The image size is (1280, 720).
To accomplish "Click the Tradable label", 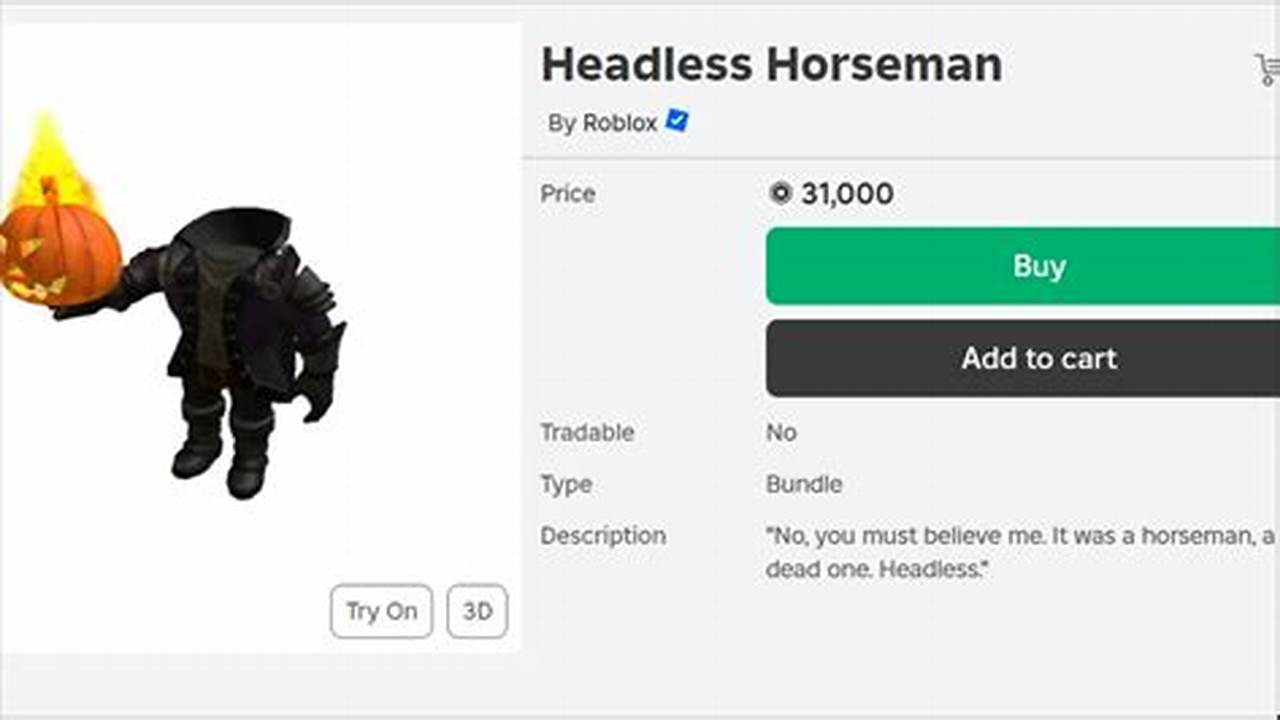I will pyautogui.click(x=587, y=433).
